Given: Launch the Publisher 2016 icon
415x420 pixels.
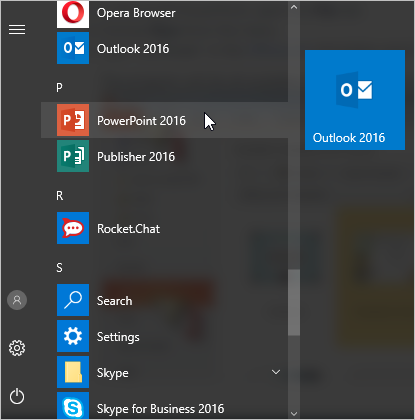Looking at the screenshot, I should [x=73, y=156].
